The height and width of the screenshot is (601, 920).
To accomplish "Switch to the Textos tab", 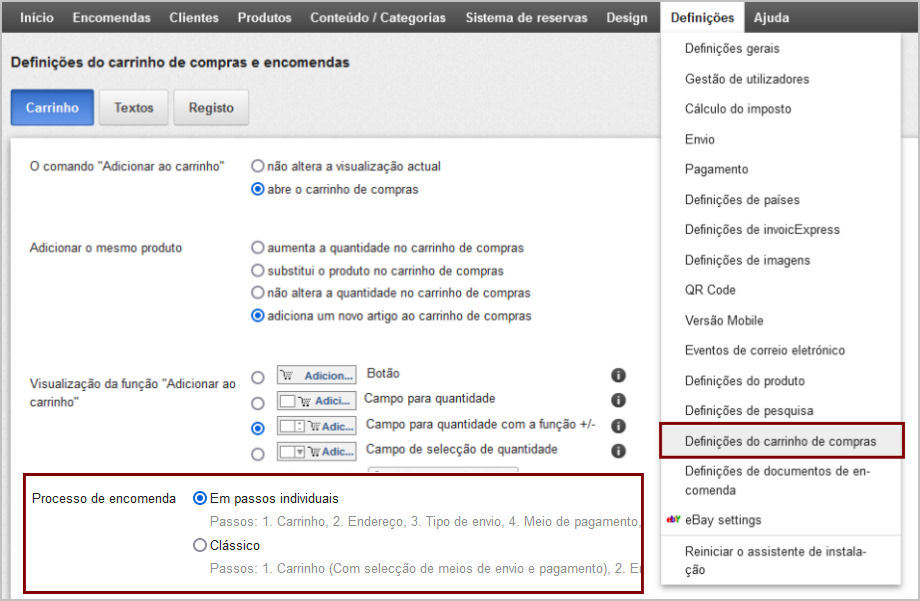I will pyautogui.click(x=134, y=107).
